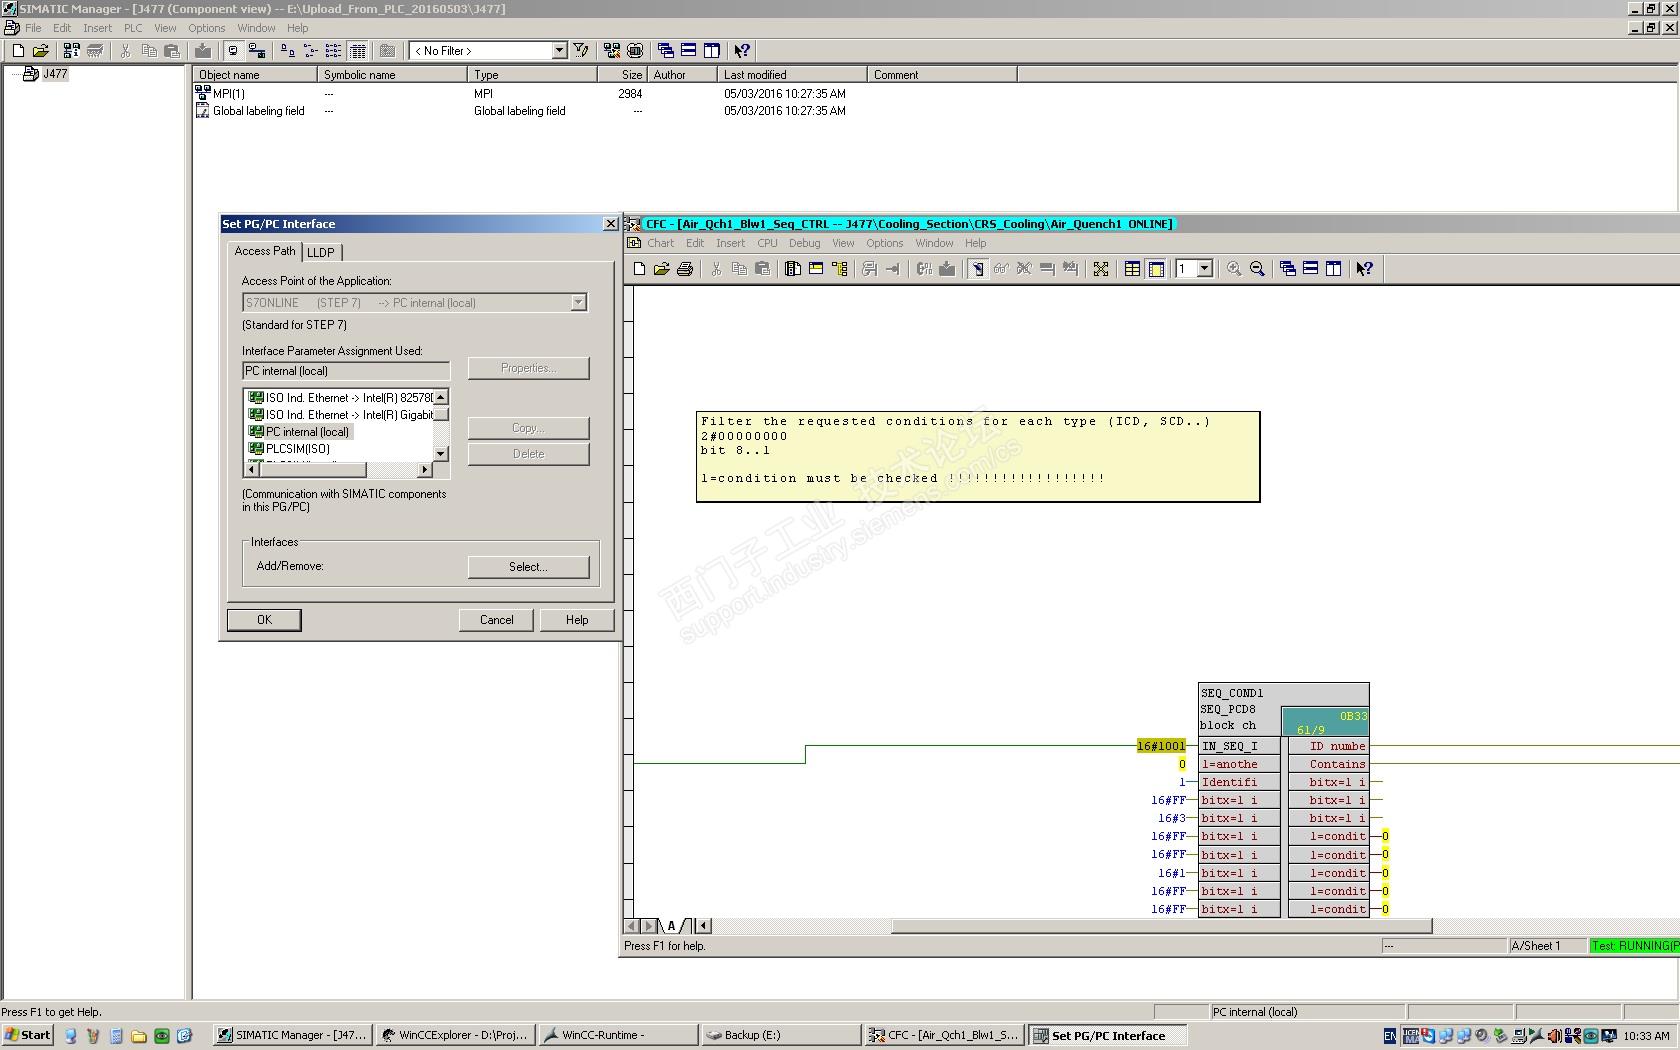The width and height of the screenshot is (1680, 1050).
Task: Switch to WinCCExplorer taskbar button
Action: pyautogui.click(x=456, y=1036)
